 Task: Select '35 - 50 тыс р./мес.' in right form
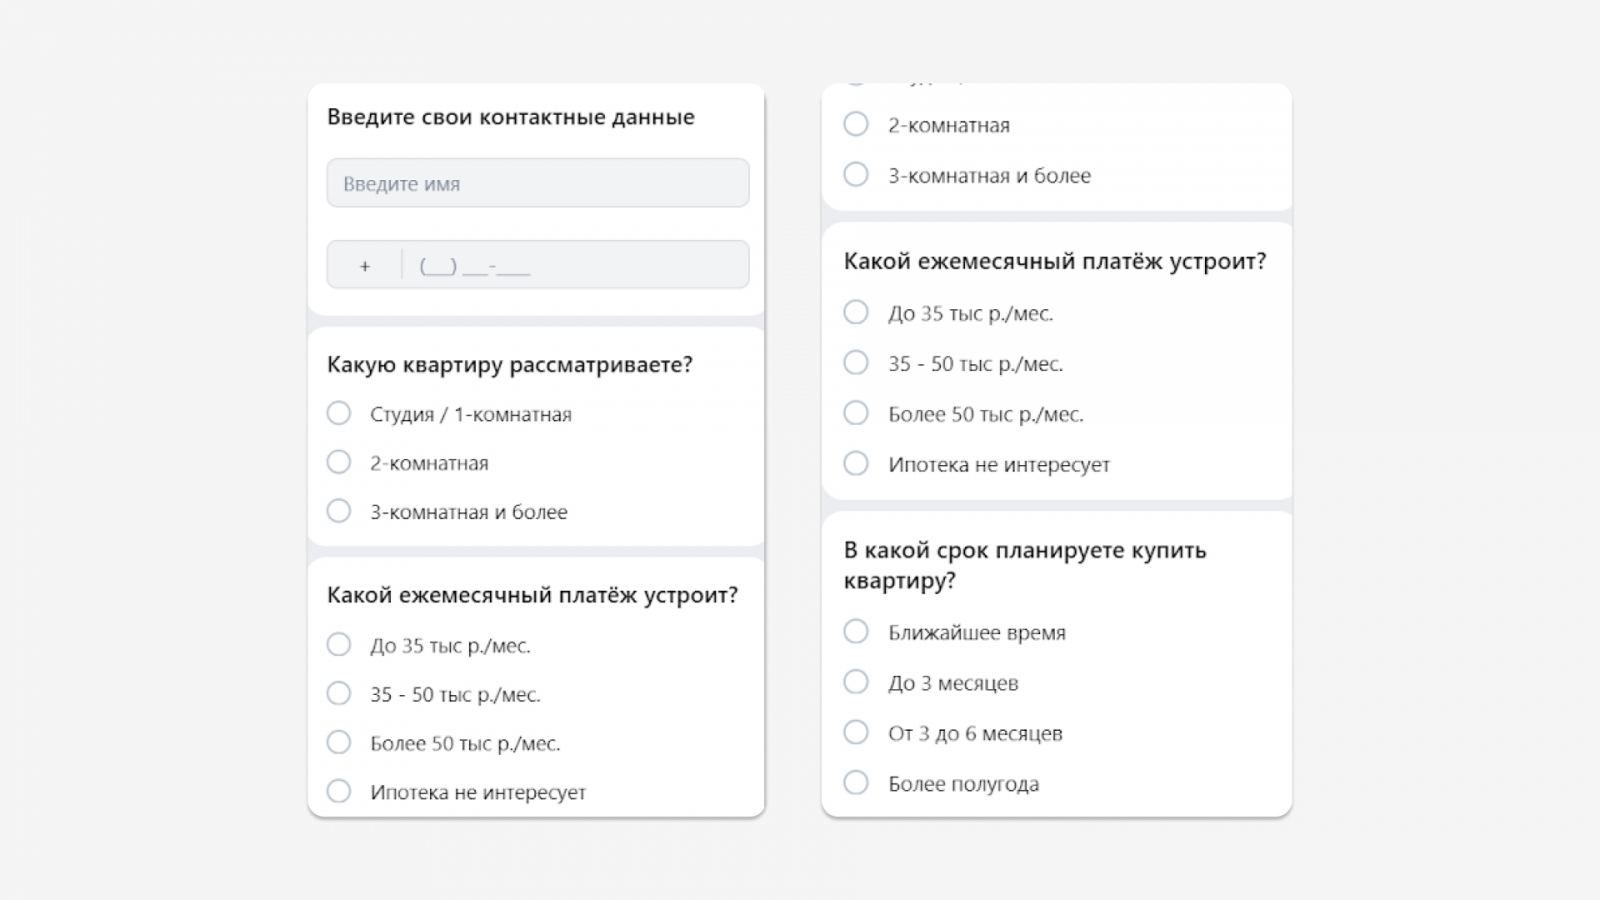pos(856,362)
